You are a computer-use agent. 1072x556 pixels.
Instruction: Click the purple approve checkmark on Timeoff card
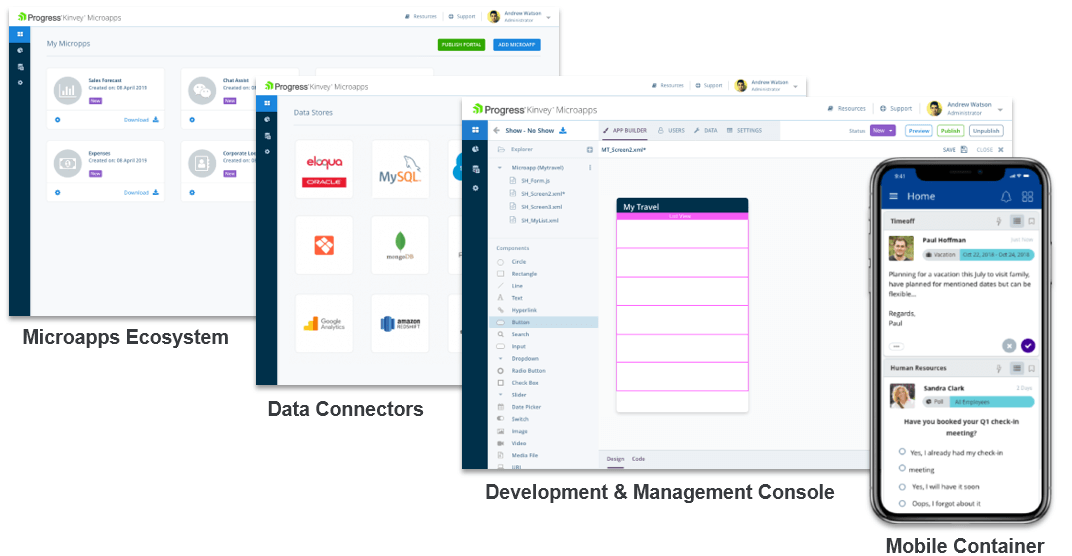[x=1028, y=345]
